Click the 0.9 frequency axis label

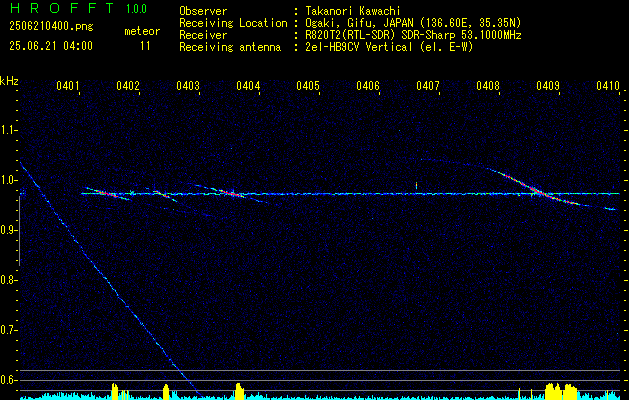click(x=8, y=230)
